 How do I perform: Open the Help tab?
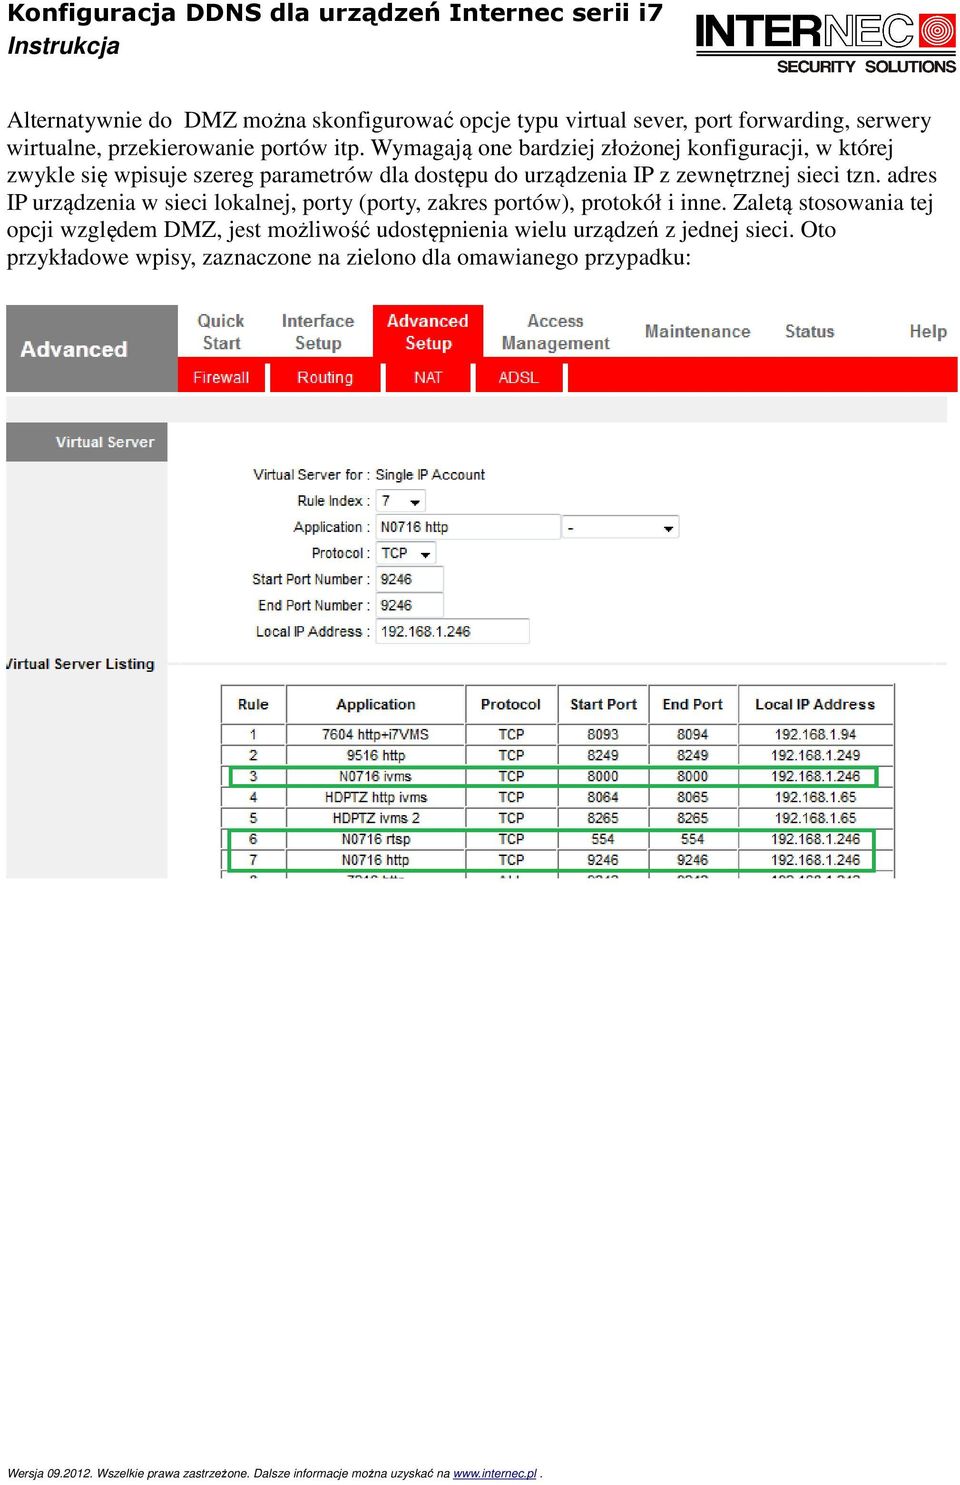(928, 332)
